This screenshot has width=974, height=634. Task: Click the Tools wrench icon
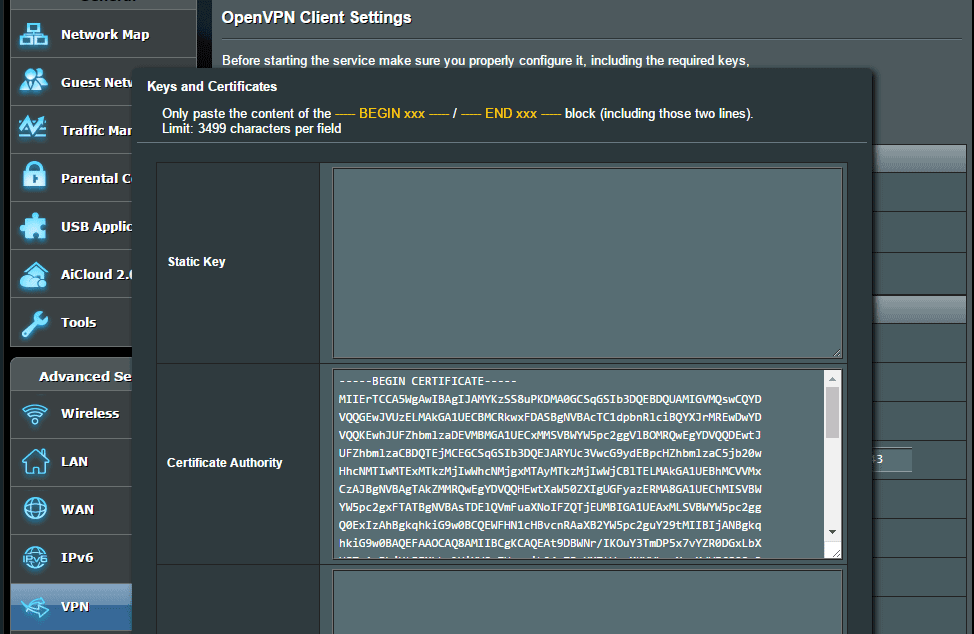[x=34, y=324]
